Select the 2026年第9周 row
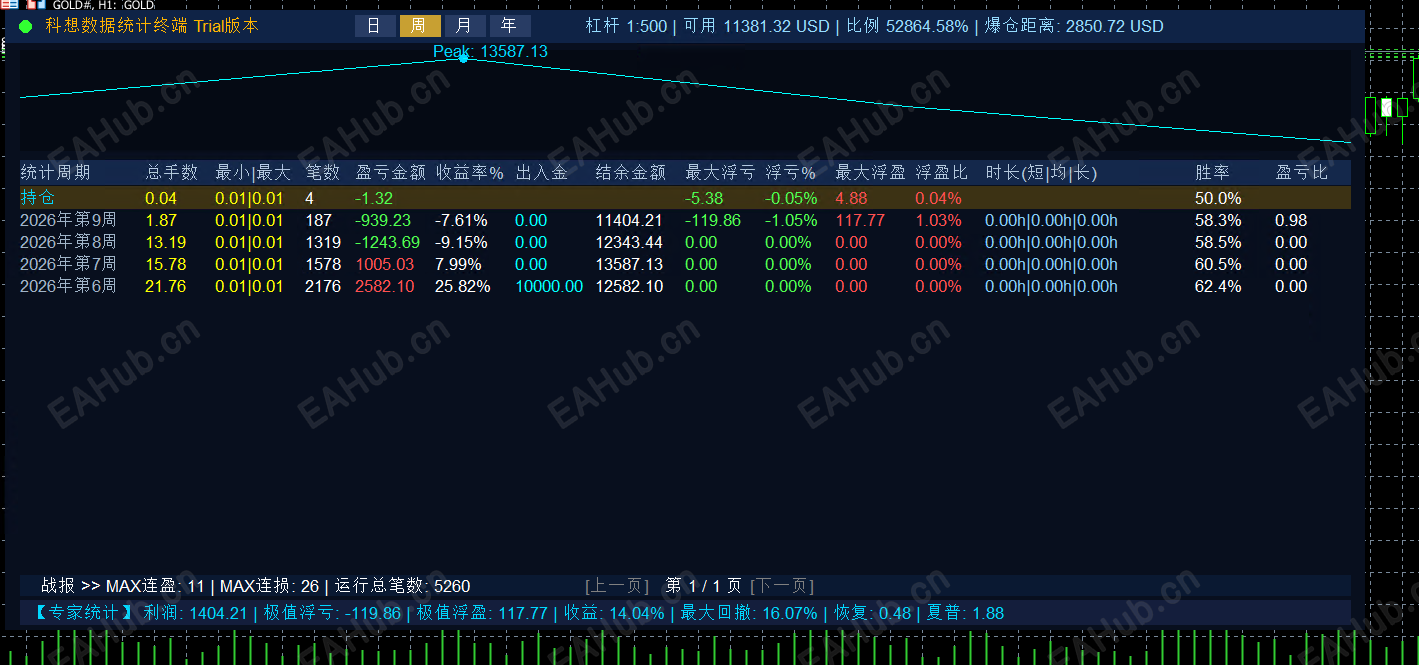1419x665 pixels. tap(685, 220)
